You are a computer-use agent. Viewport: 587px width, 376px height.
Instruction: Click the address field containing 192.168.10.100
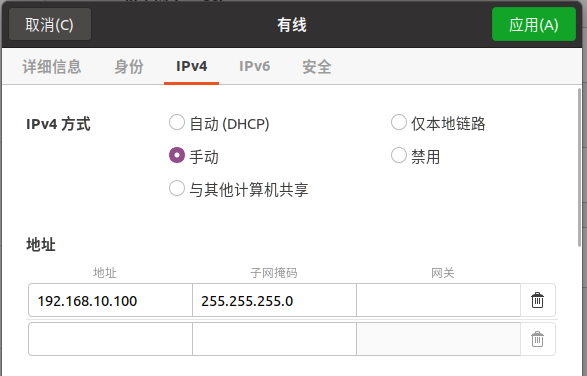(110, 300)
